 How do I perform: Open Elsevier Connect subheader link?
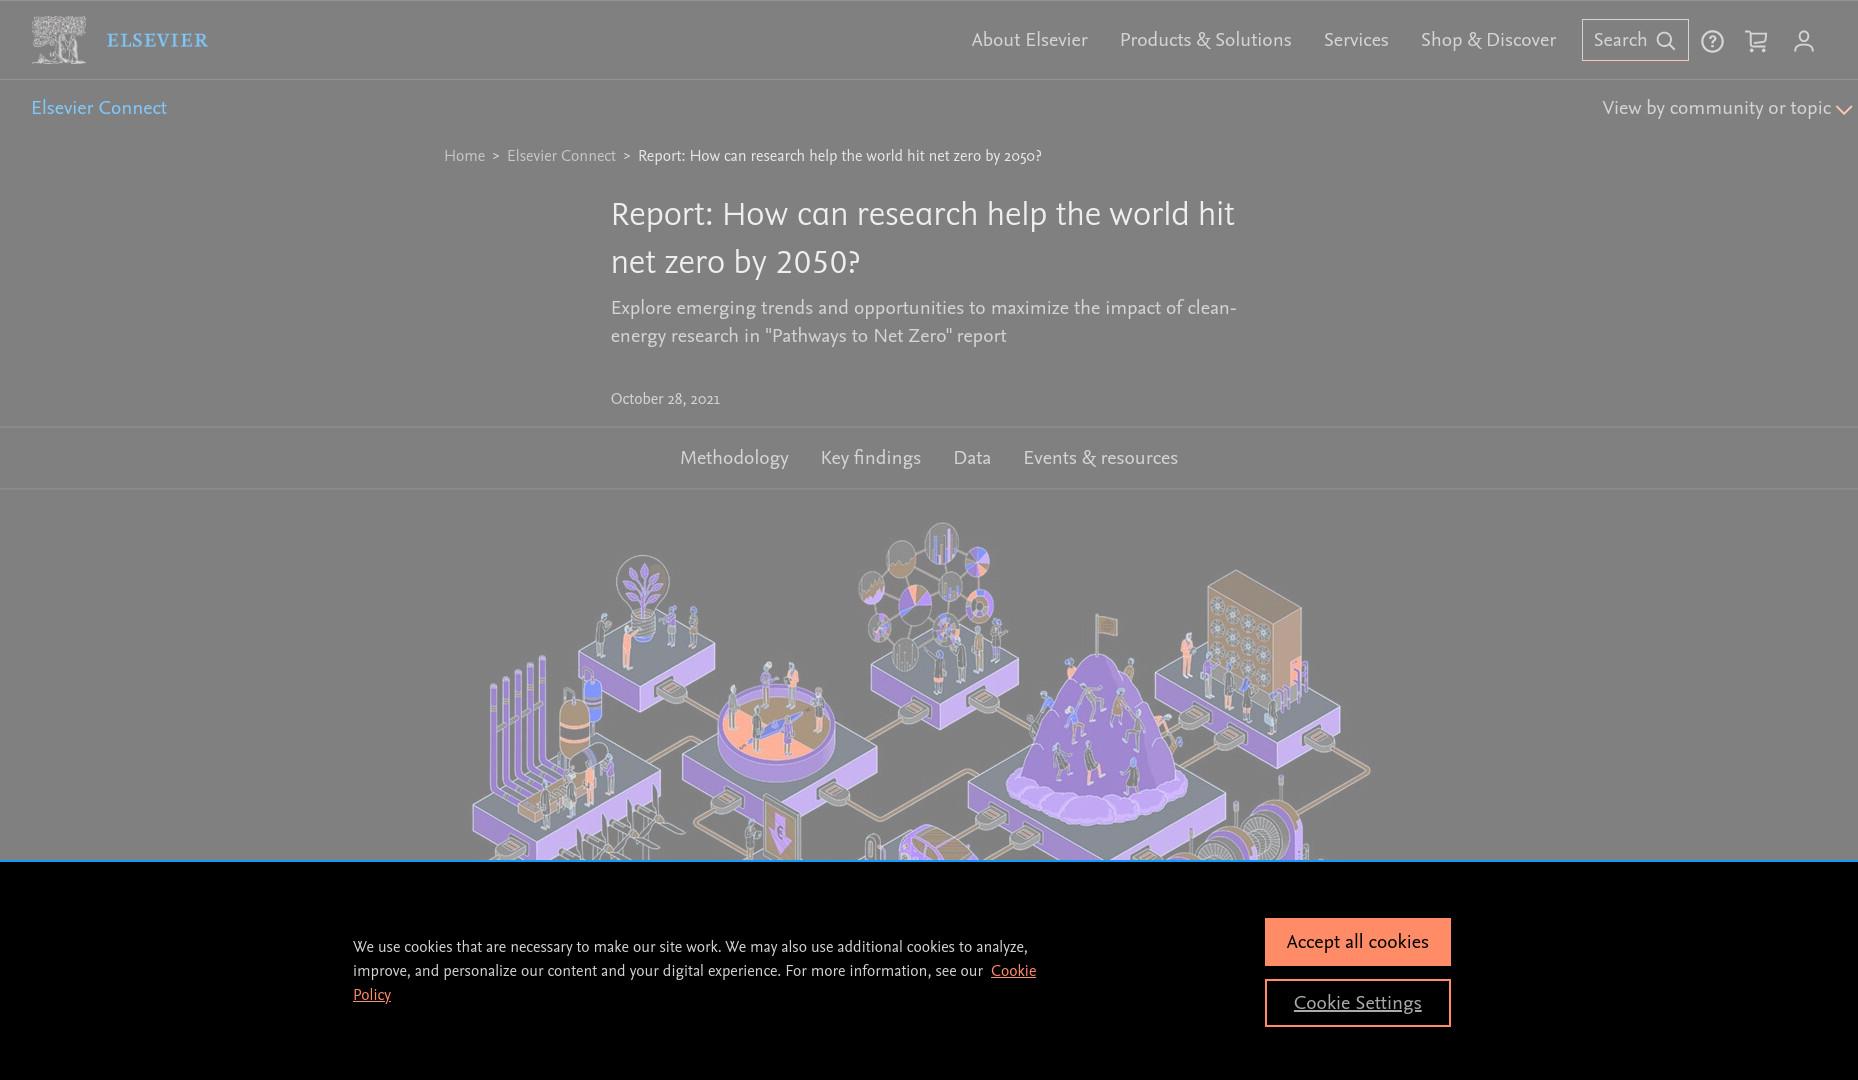coord(99,108)
